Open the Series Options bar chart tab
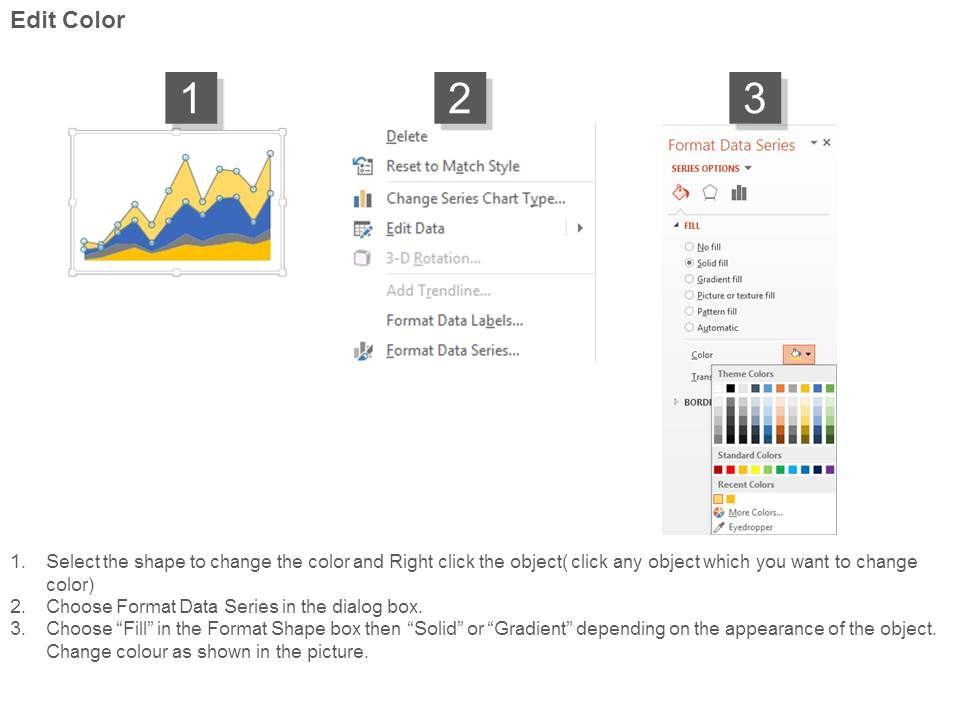This screenshot has width=960, height=720. 739,193
